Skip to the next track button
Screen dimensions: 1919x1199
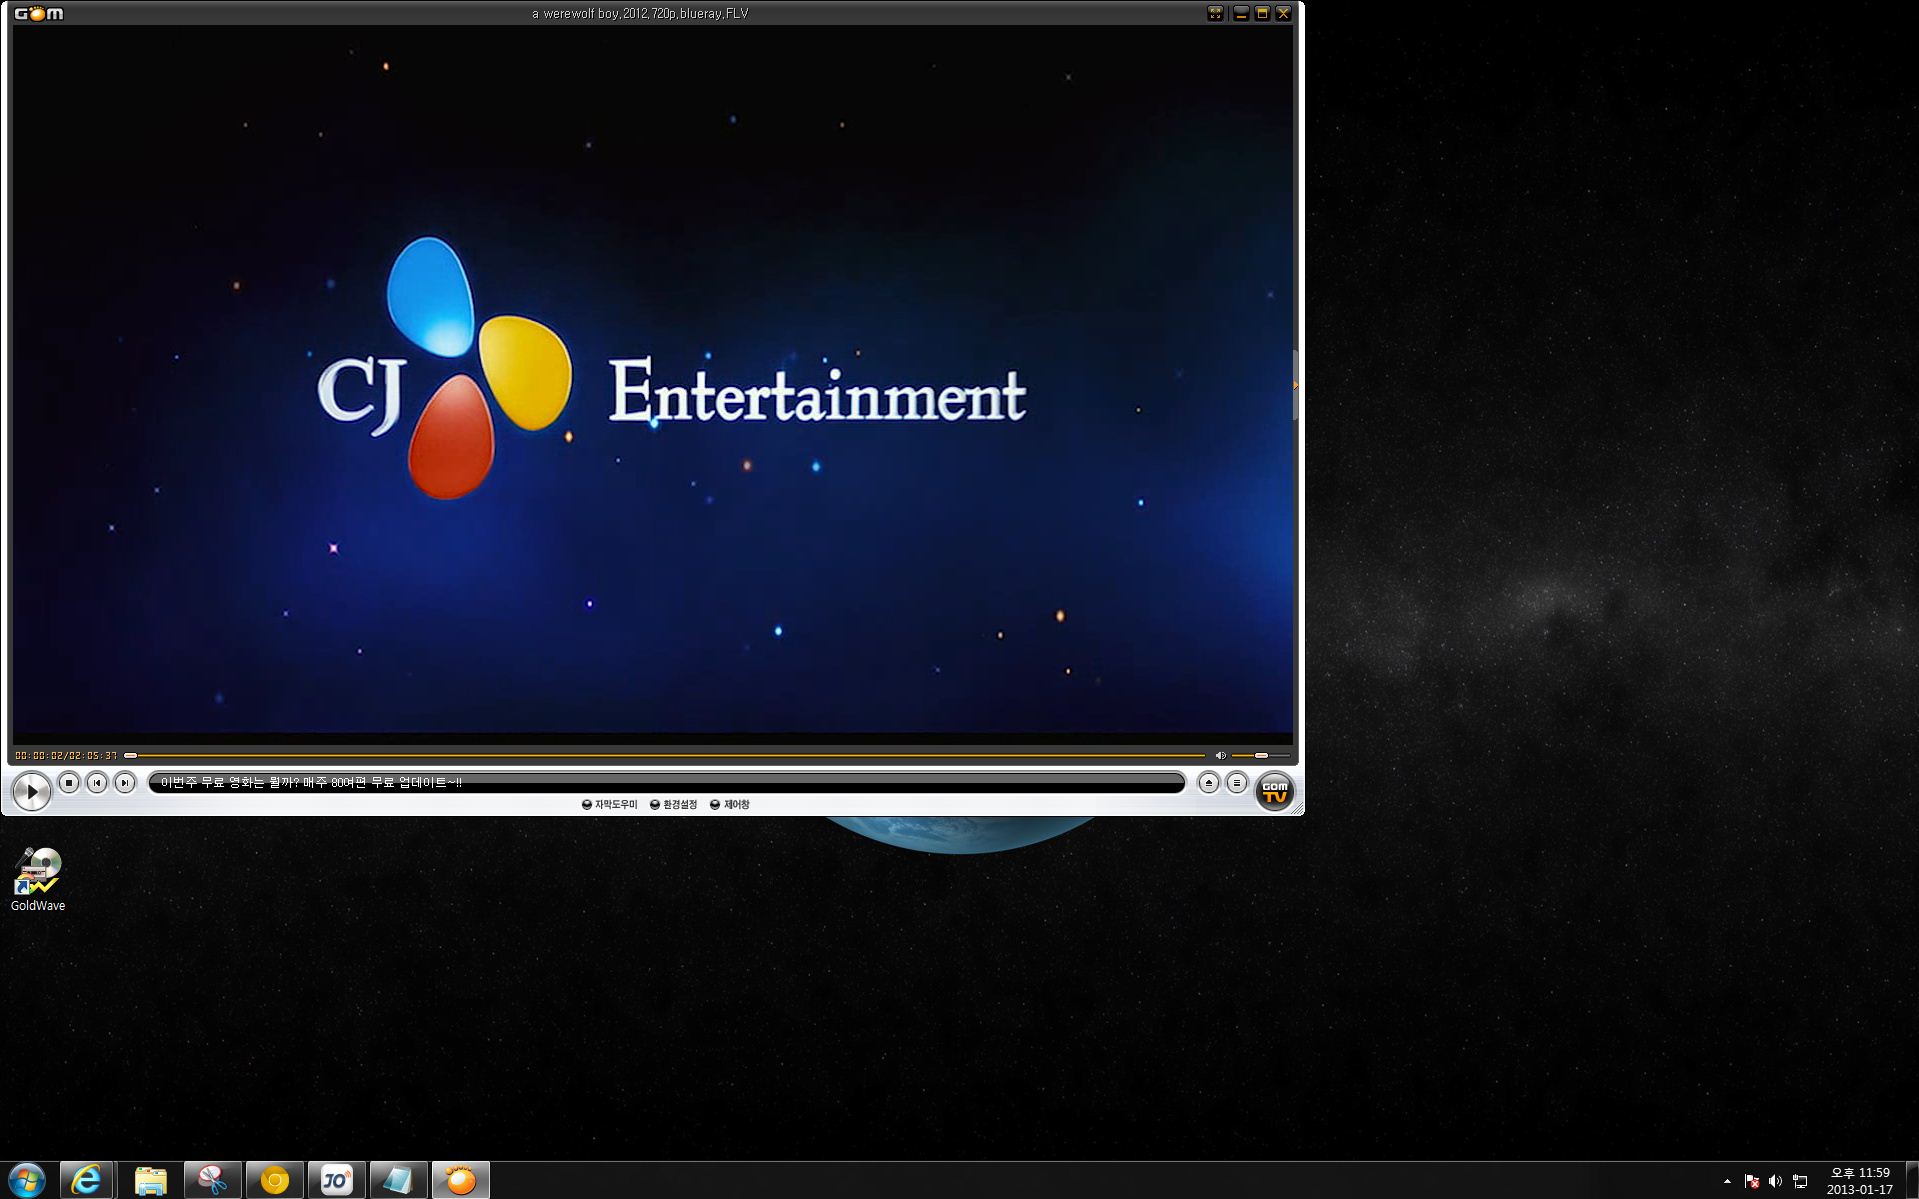[125, 783]
